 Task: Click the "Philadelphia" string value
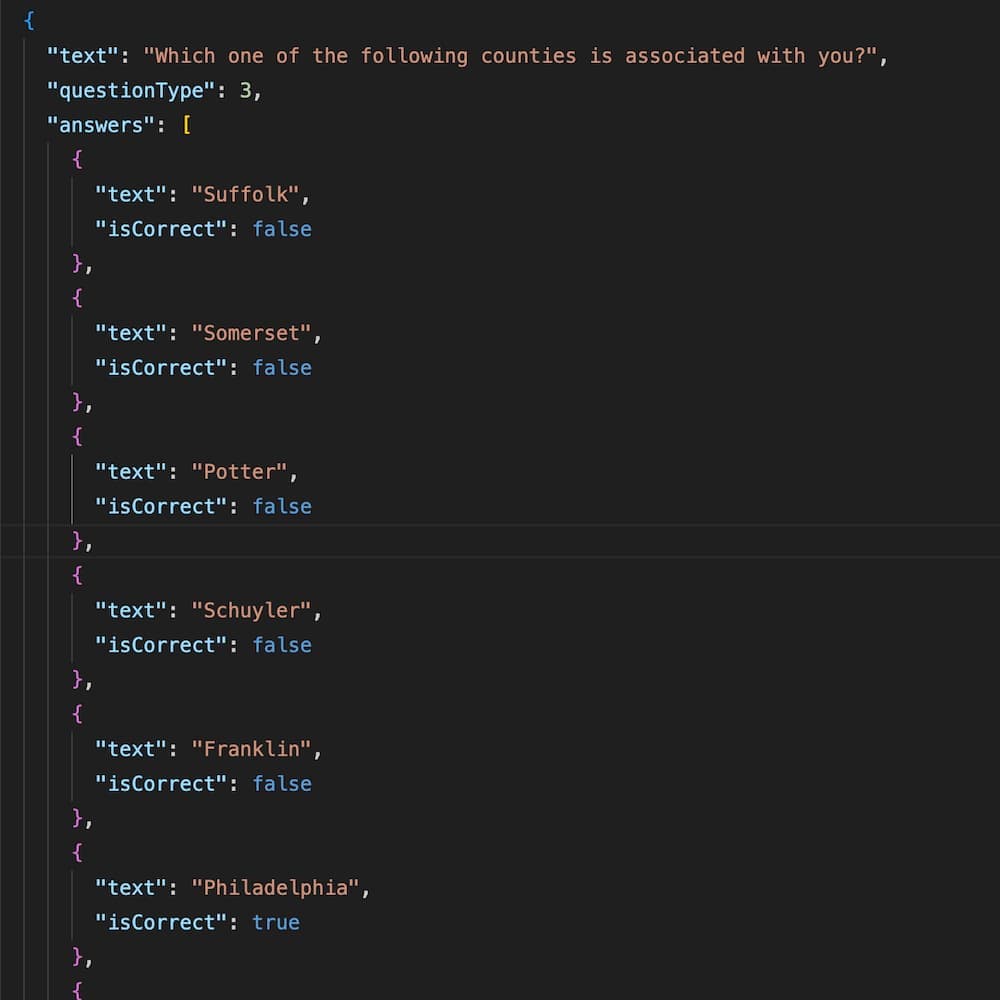[x=275, y=887]
